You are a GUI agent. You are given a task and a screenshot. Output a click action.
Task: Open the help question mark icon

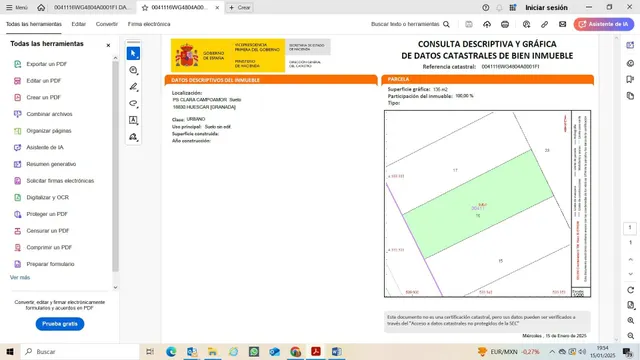tap(486, 7)
